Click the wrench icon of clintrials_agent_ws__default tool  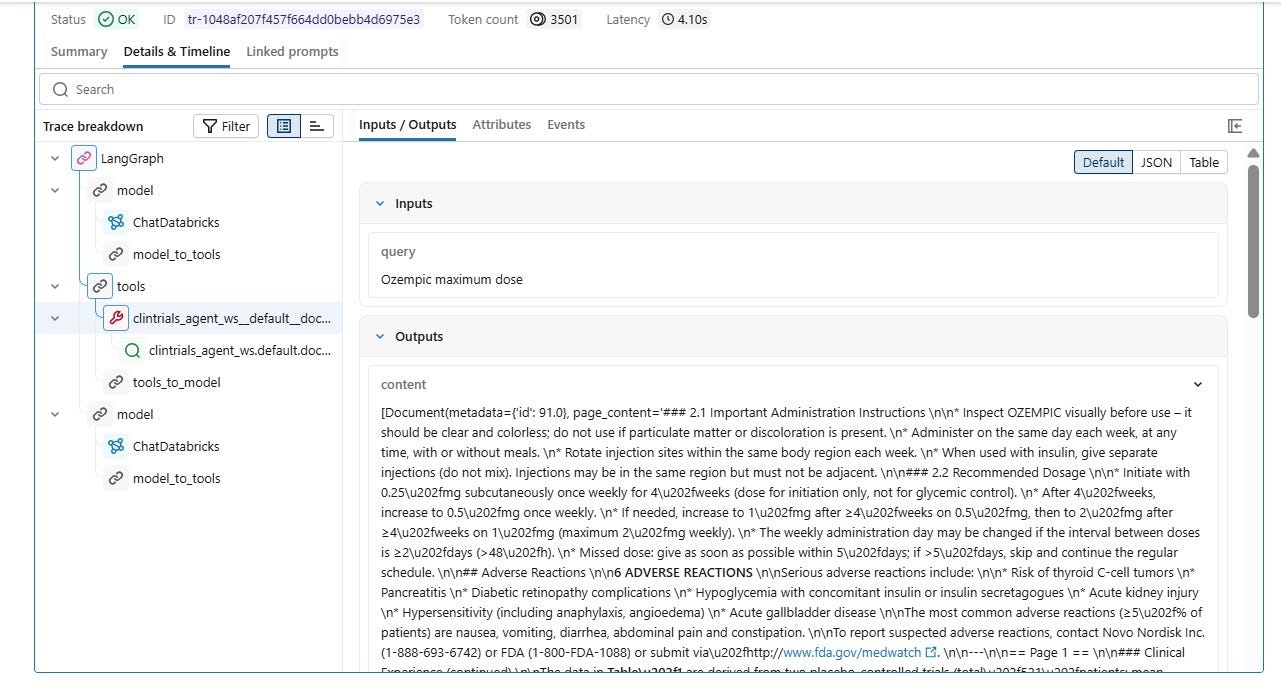point(116,318)
